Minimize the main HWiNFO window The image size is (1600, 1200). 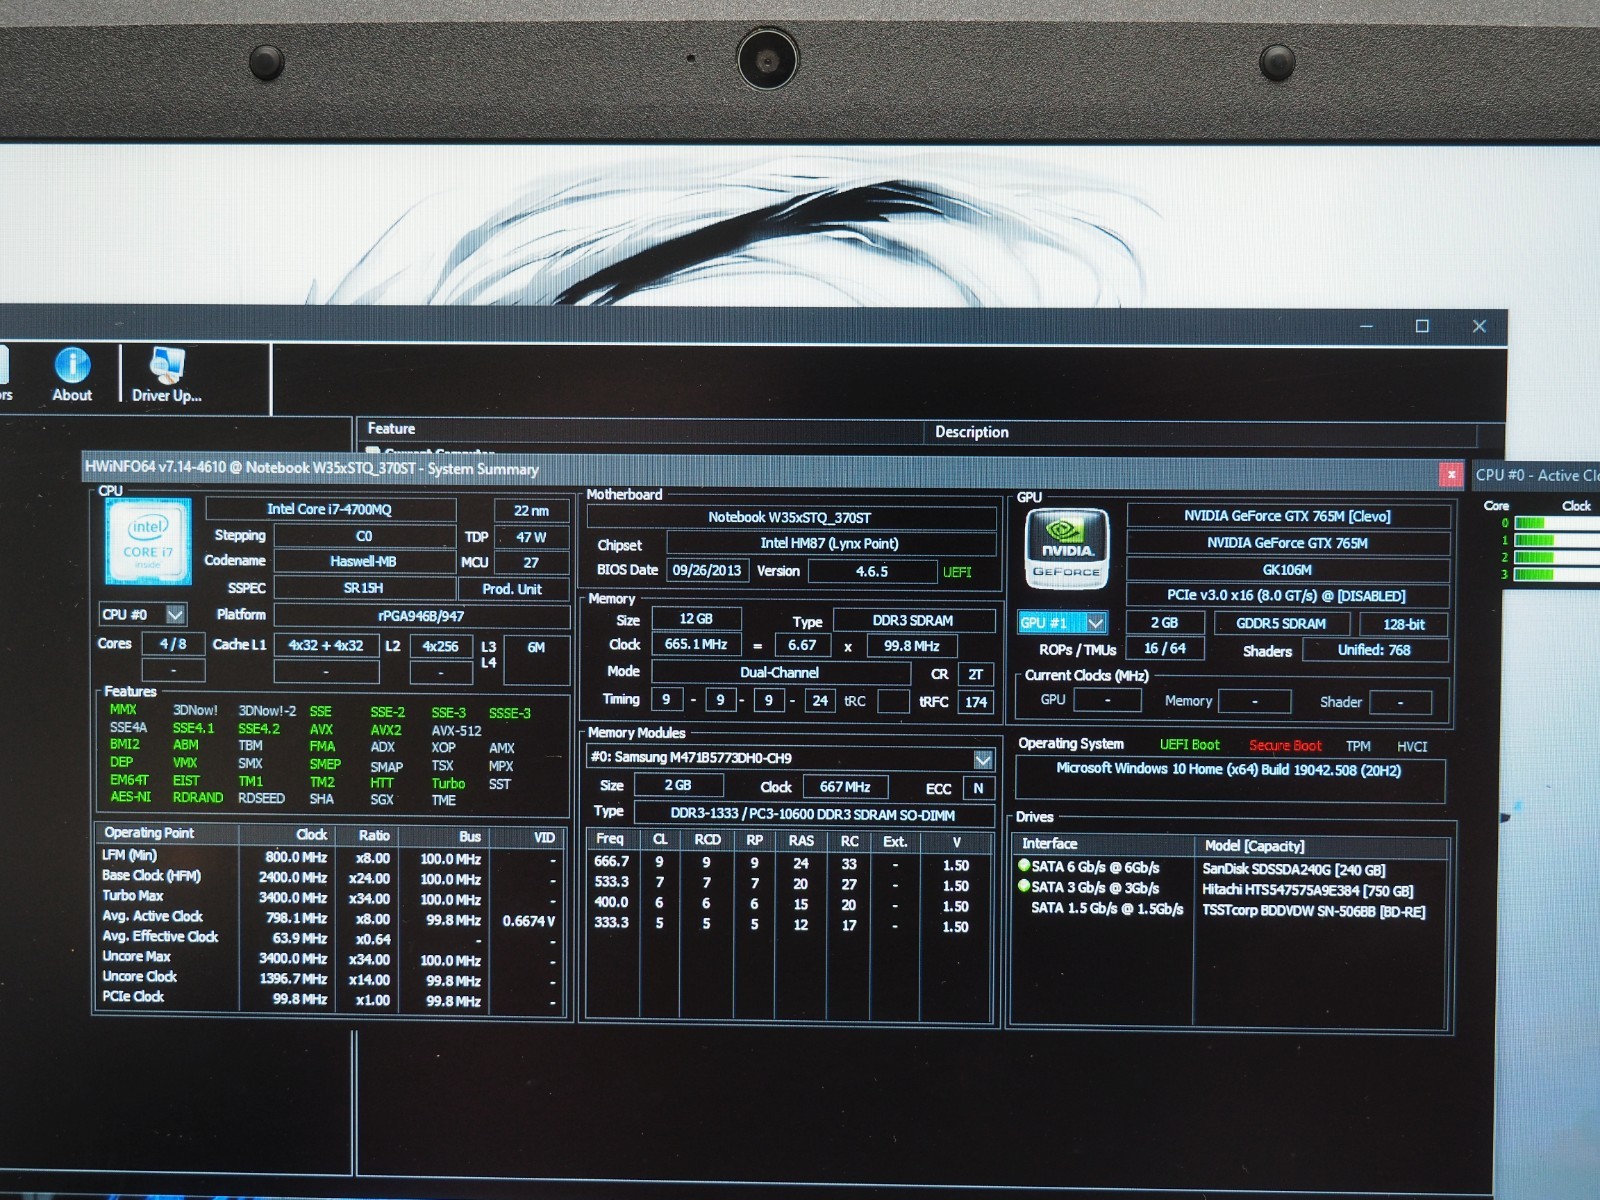pos(1366,326)
